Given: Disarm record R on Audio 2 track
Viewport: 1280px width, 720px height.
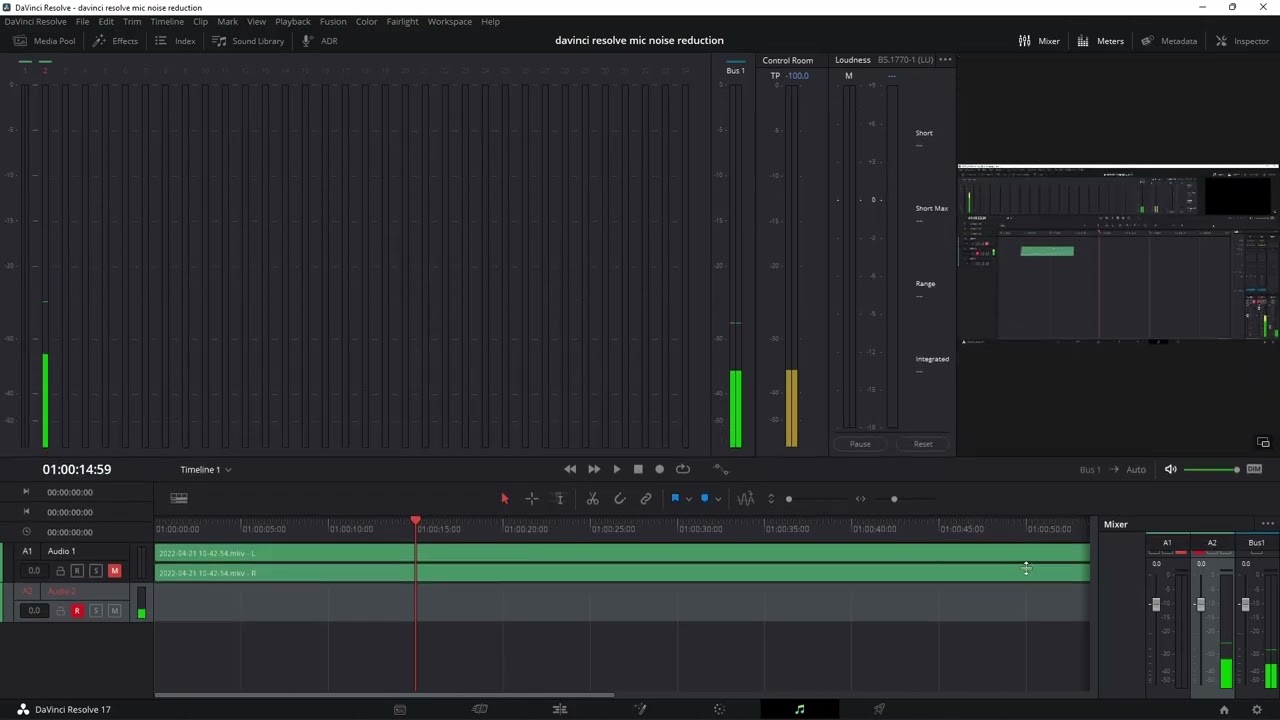Looking at the screenshot, I should [77, 610].
